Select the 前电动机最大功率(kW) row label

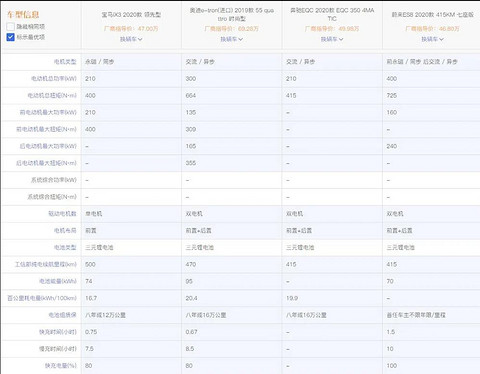48,112
